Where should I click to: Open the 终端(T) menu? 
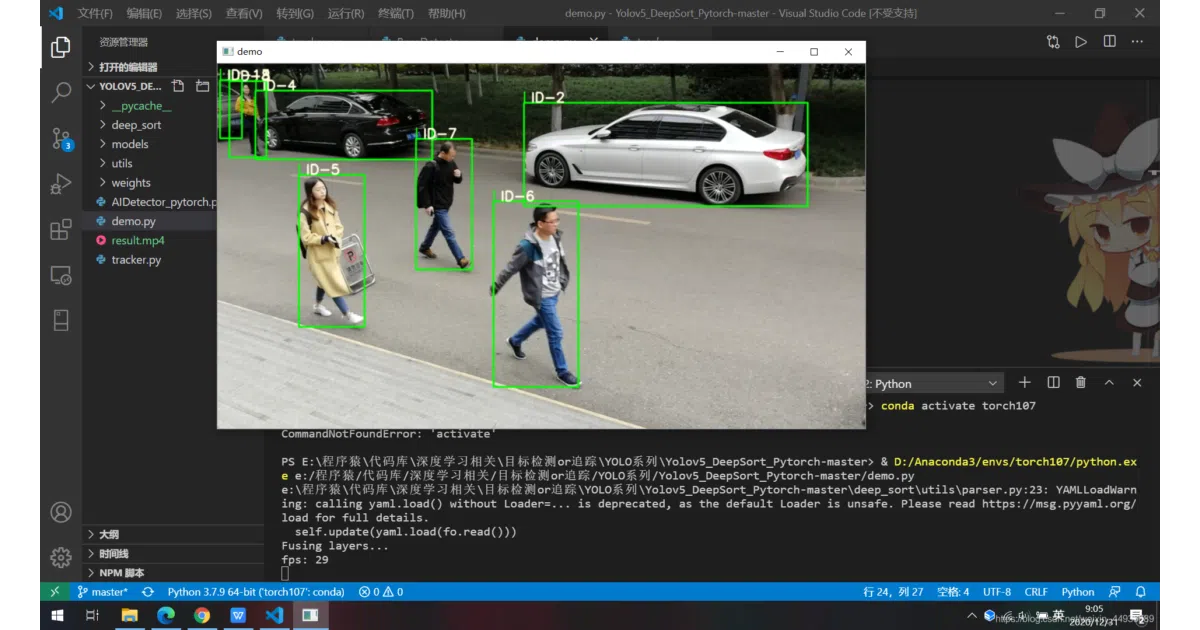(x=396, y=13)
